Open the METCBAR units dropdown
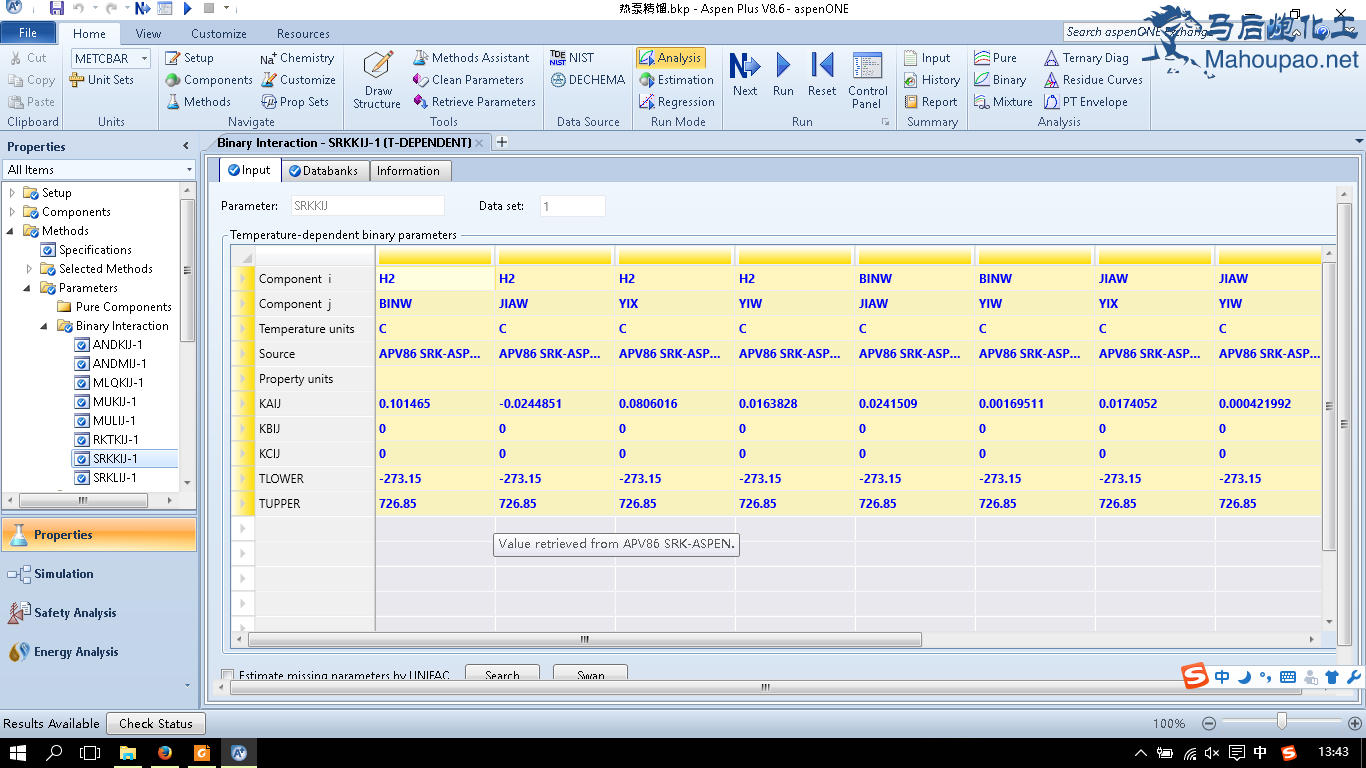 (144, 59)
